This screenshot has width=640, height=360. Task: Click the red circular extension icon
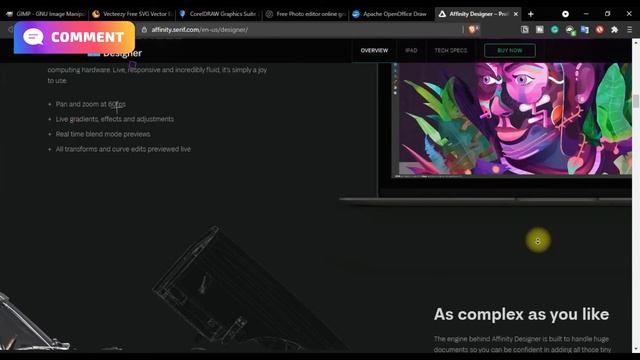click(599, 29)
